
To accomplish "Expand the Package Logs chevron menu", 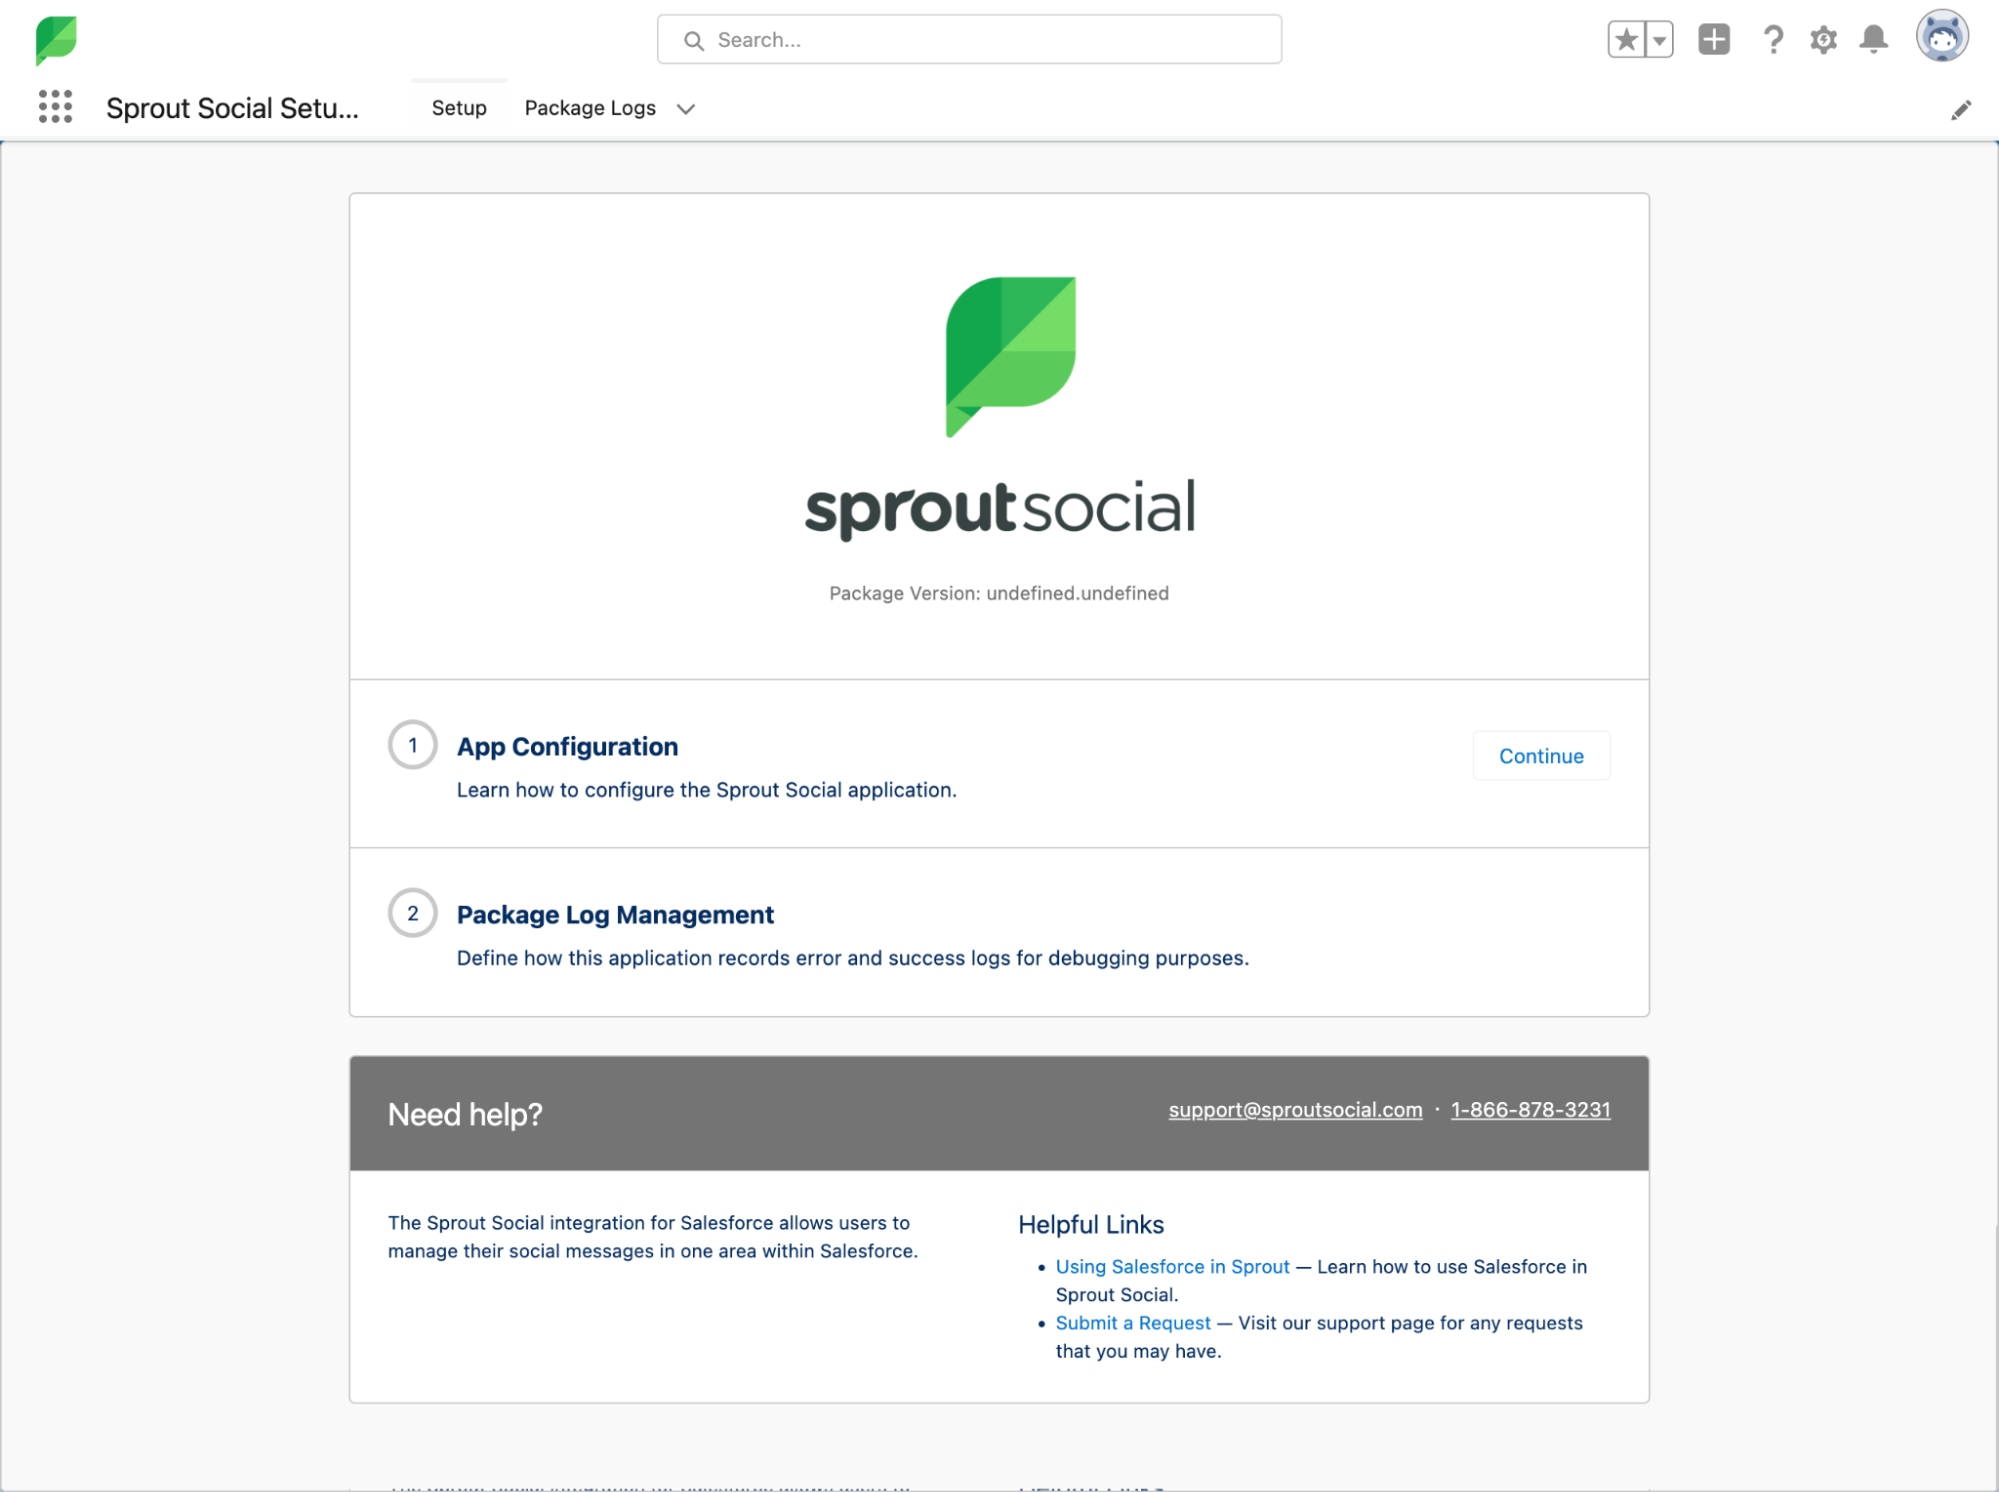I will [x=685, y=109].
